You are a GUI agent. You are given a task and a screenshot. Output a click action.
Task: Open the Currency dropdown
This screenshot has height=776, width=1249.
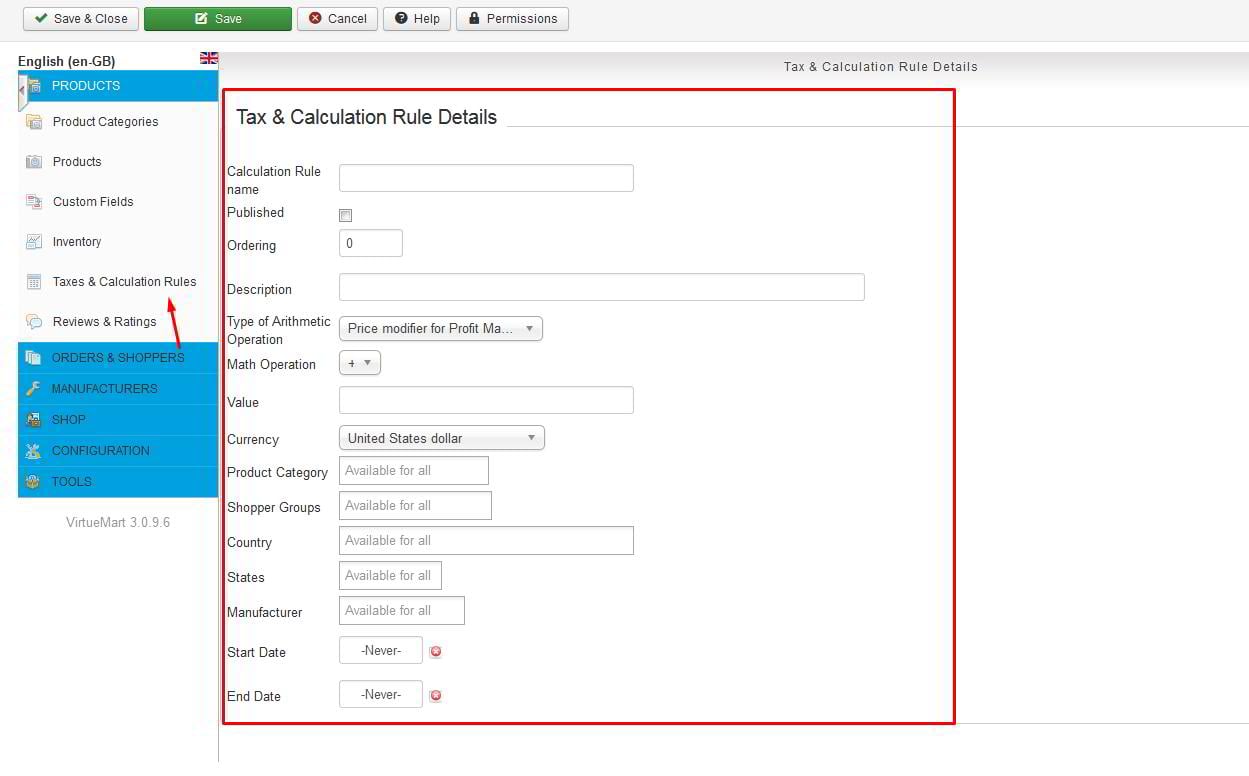(x=441, y=438)
